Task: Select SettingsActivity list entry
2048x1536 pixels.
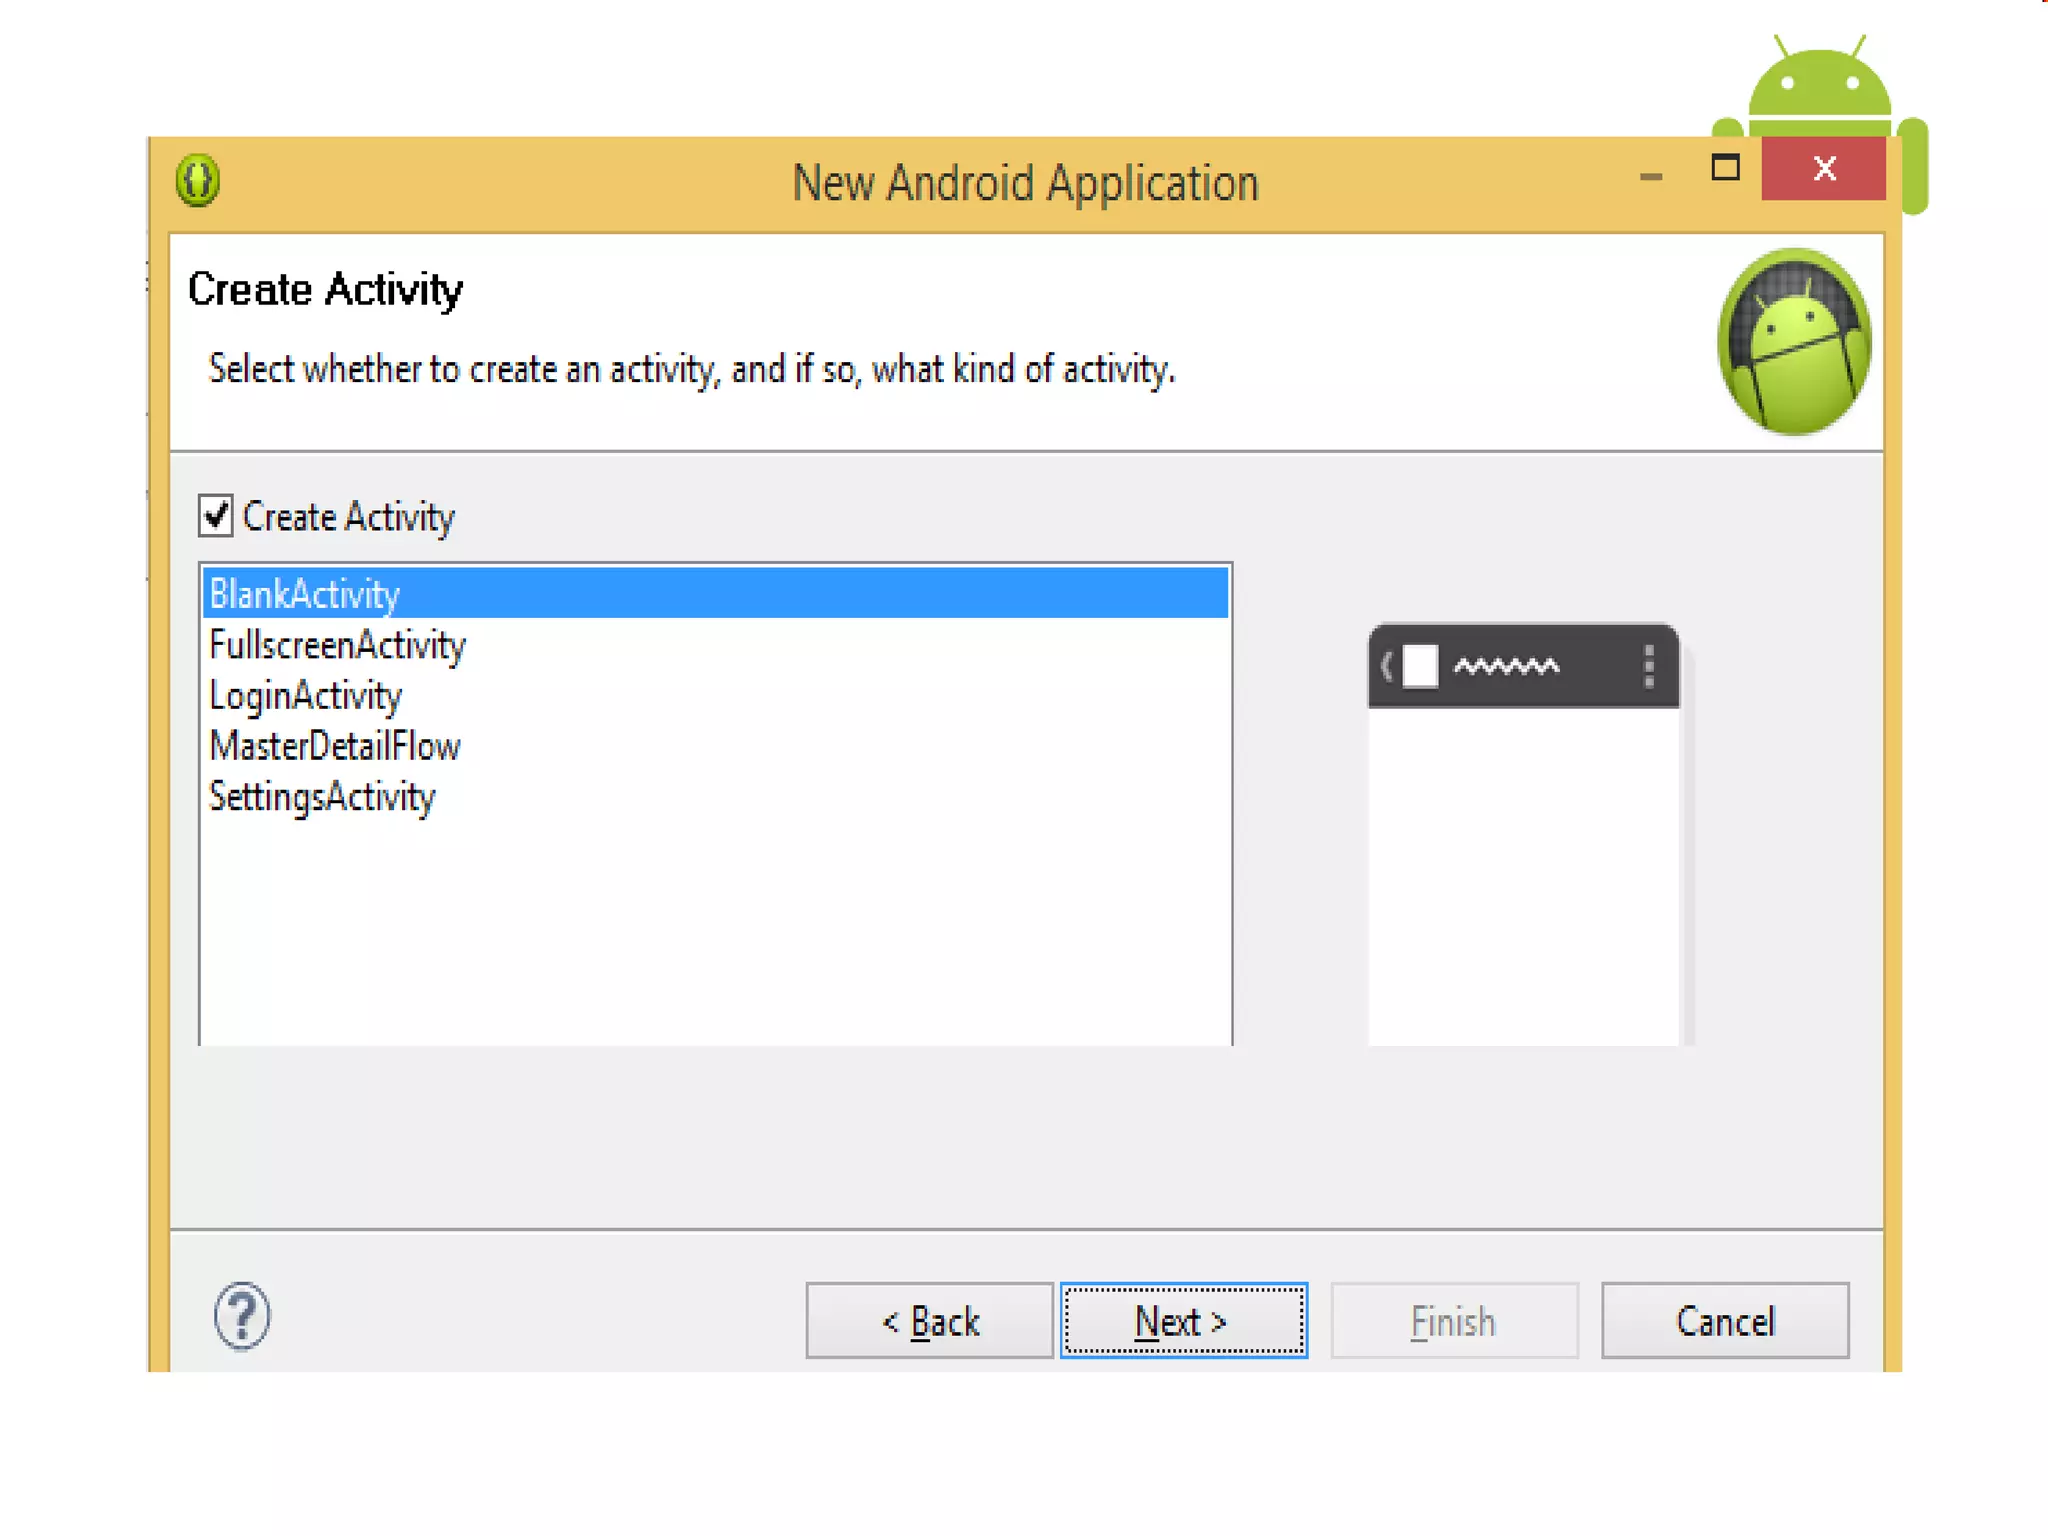Action: 322,797
